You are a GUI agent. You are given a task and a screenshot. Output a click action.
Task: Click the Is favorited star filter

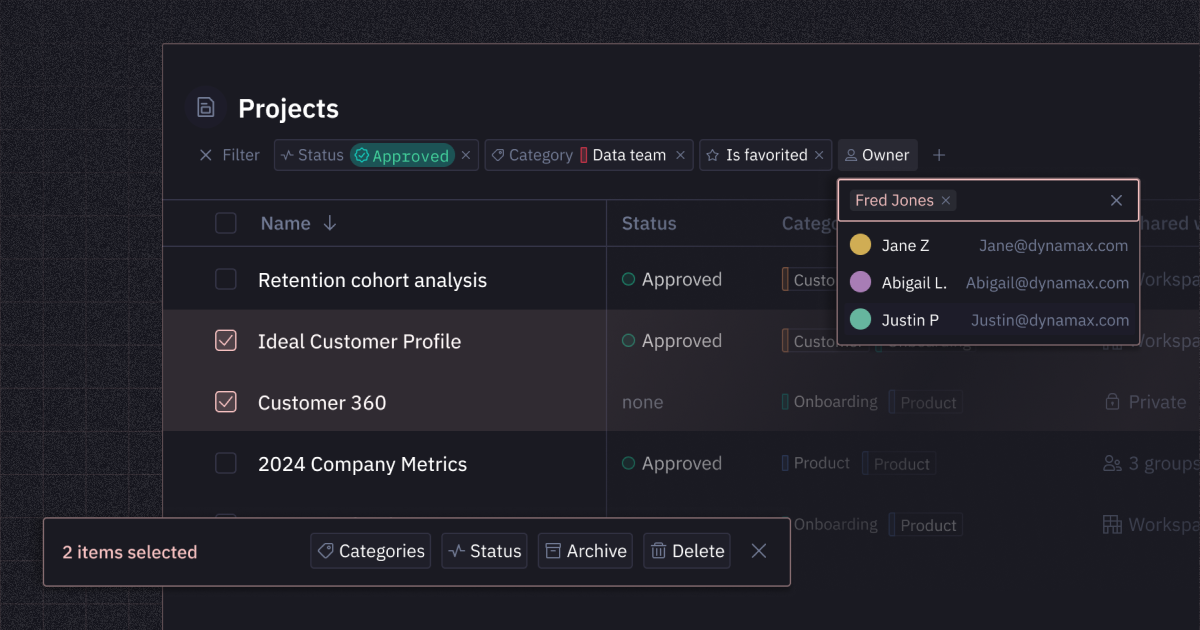pos(713,155)
